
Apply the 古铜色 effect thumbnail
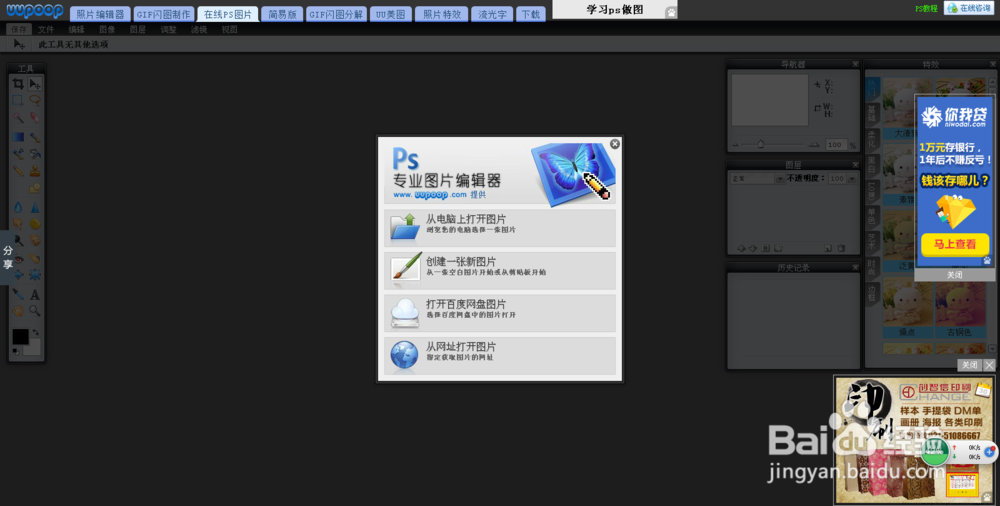click(x=960, y=311)
